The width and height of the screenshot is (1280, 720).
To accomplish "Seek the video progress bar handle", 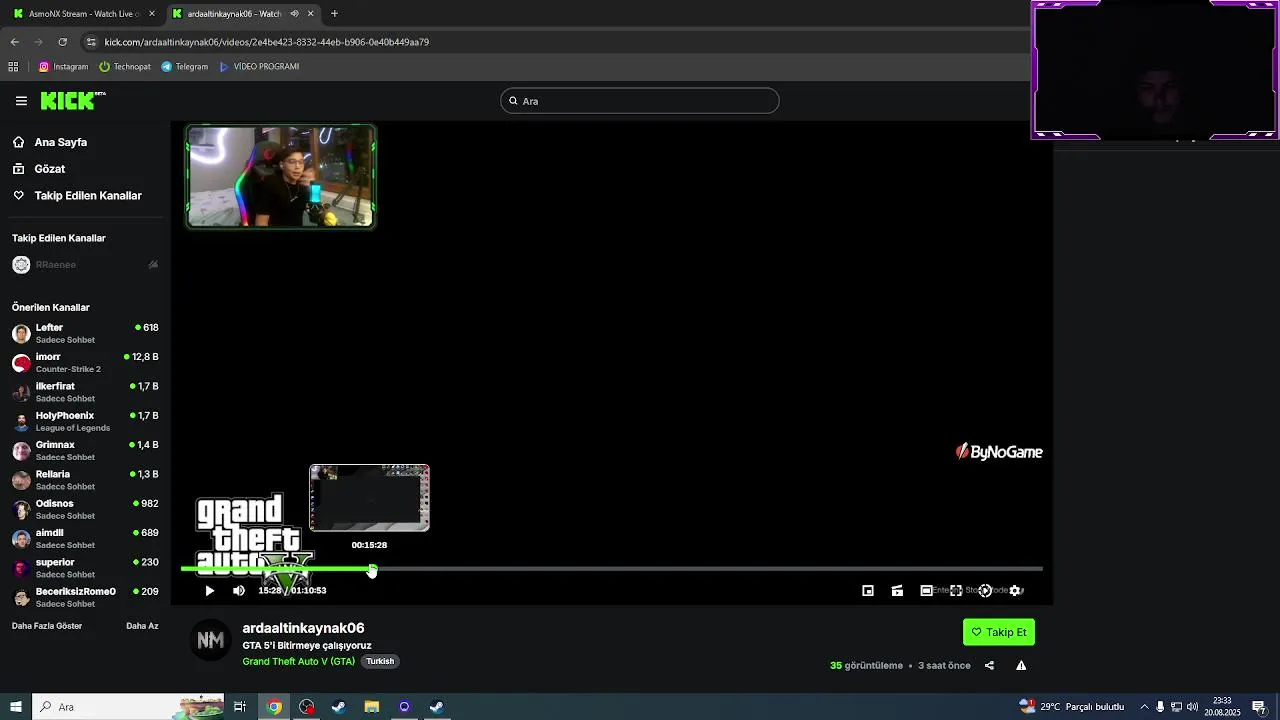I will click(x=372, y=570).
